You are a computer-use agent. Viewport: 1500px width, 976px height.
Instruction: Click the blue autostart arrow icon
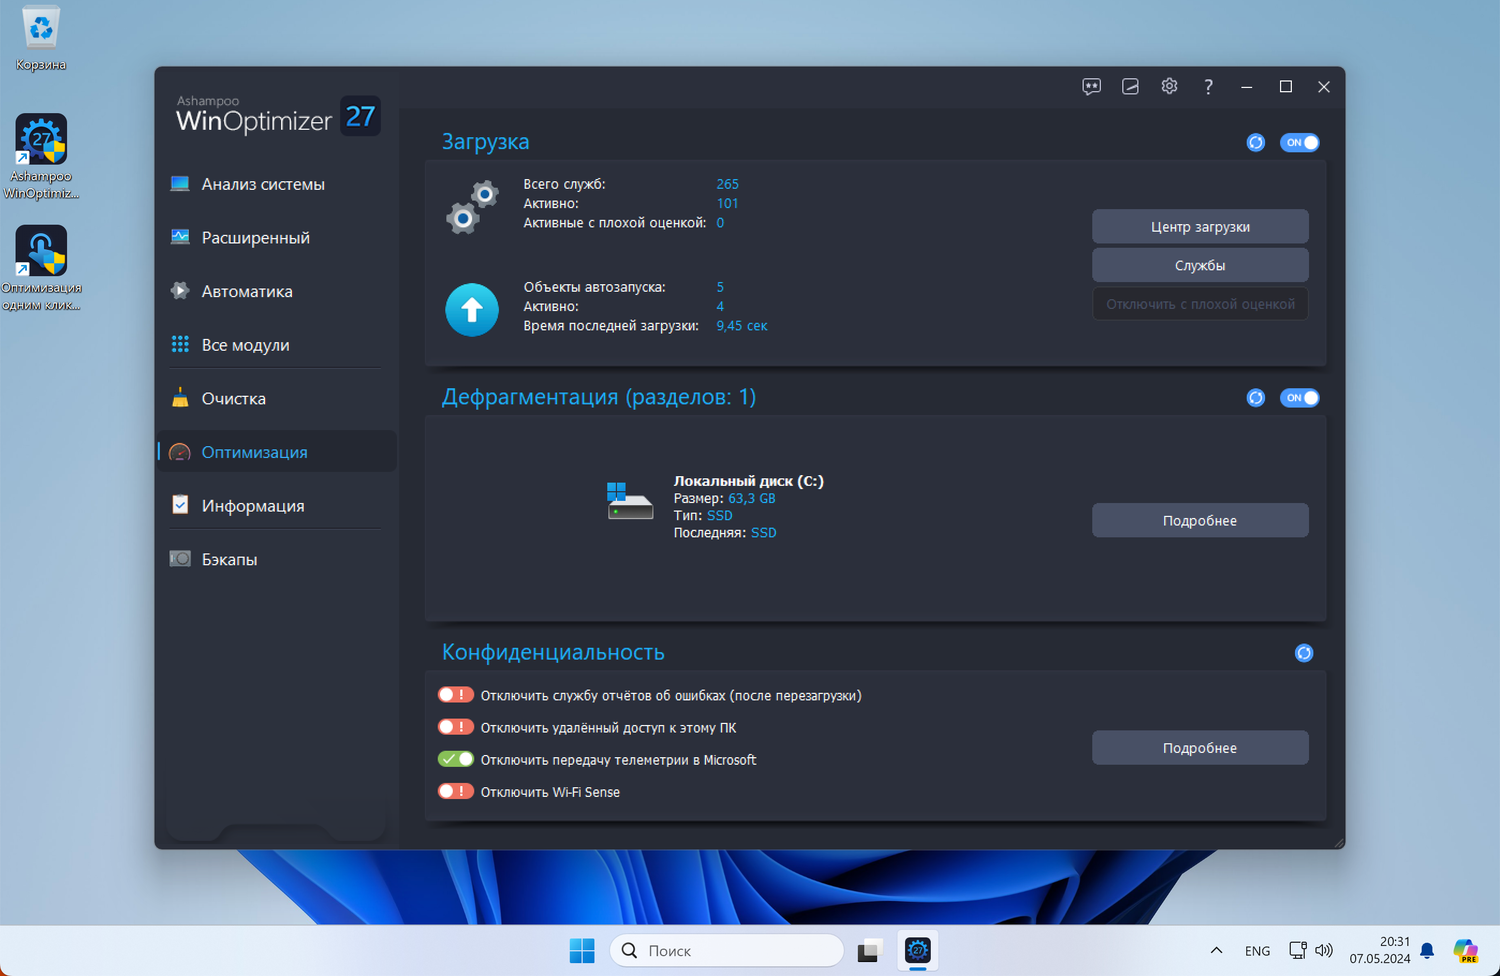[x=472, y=310]
